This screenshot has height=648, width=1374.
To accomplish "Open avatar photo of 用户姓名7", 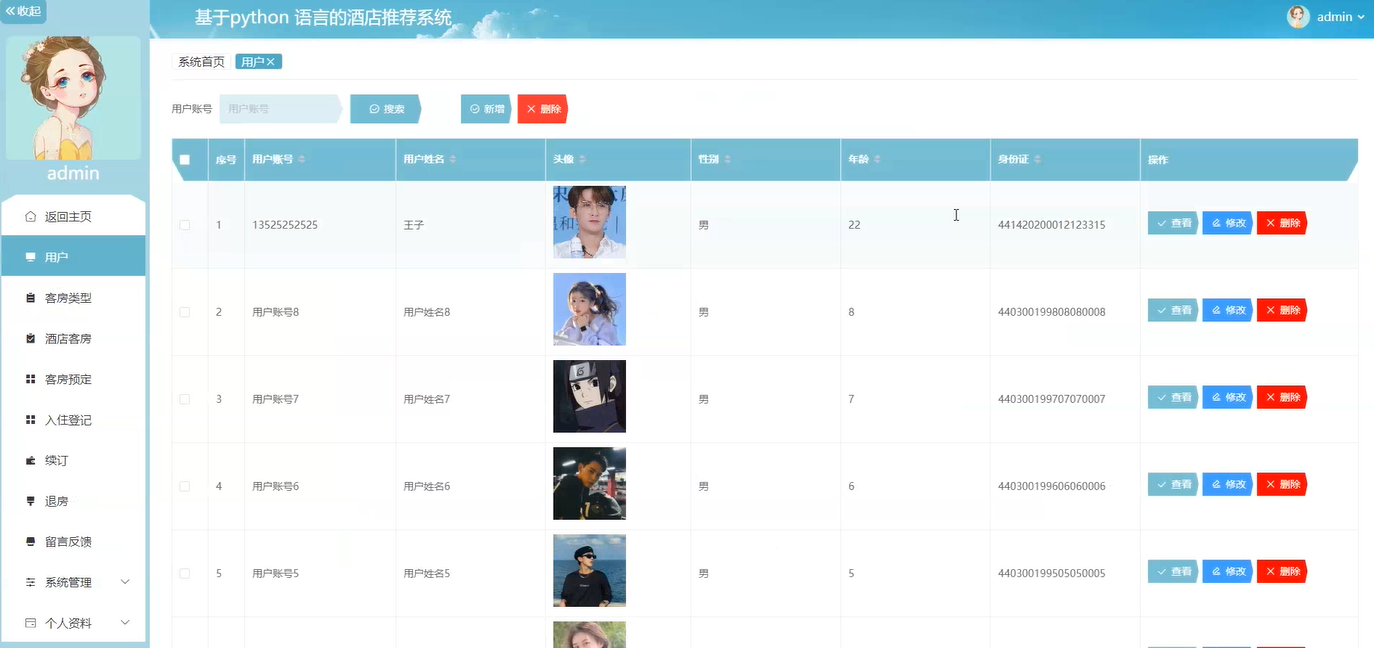I will [x=589, y=396].
